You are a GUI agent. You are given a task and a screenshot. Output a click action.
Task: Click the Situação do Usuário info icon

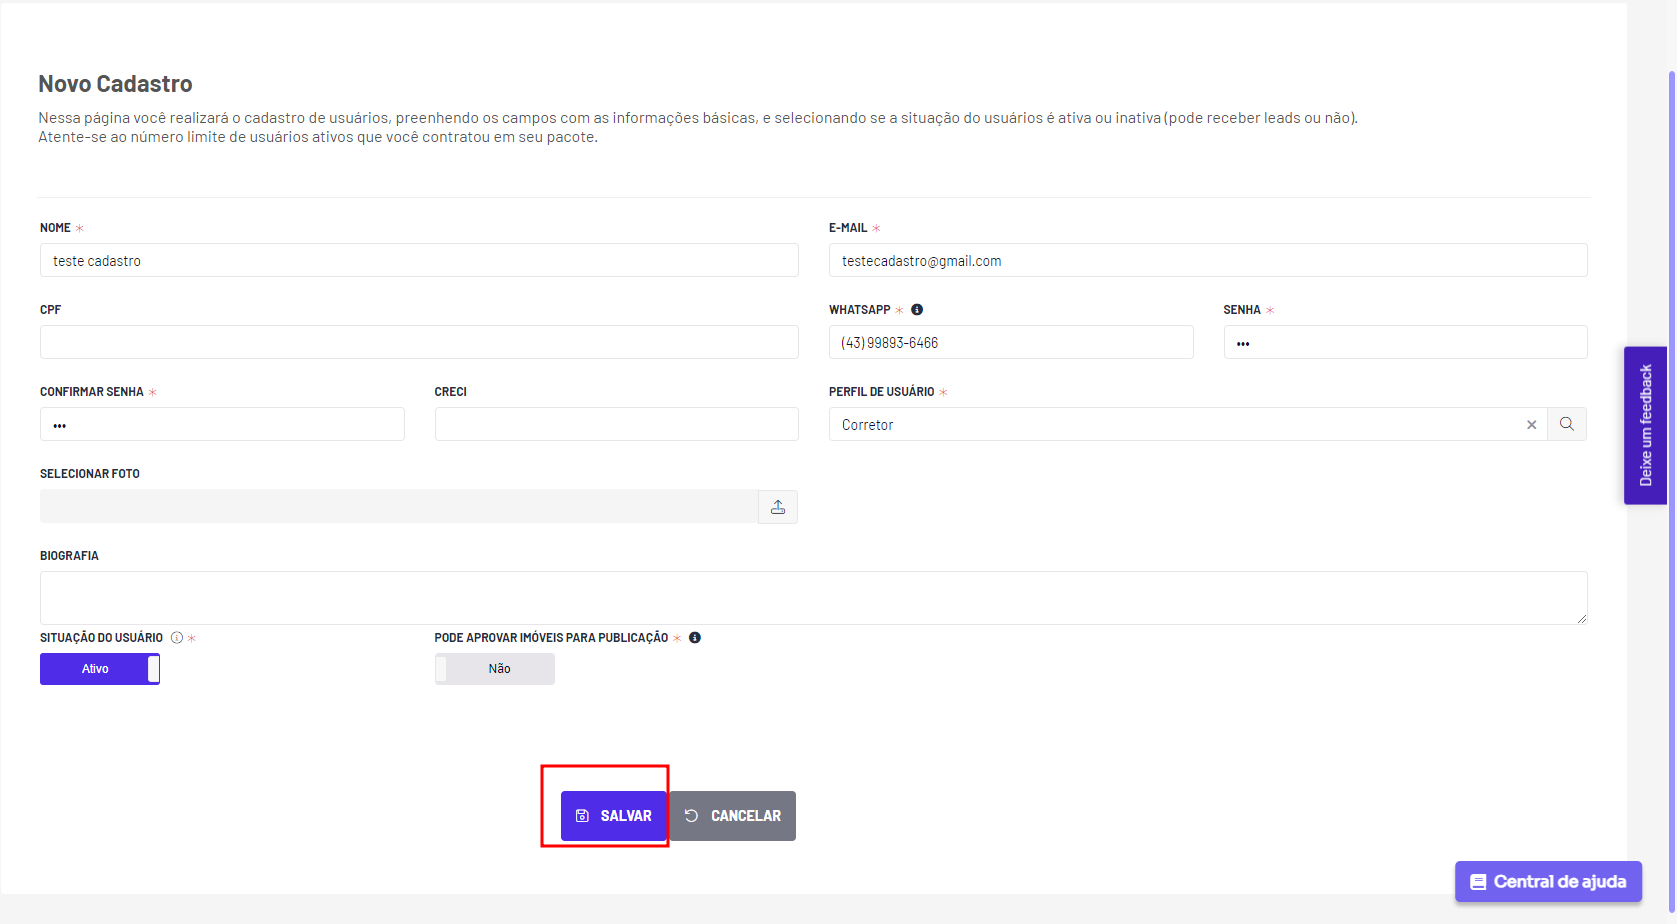[177, 638]
